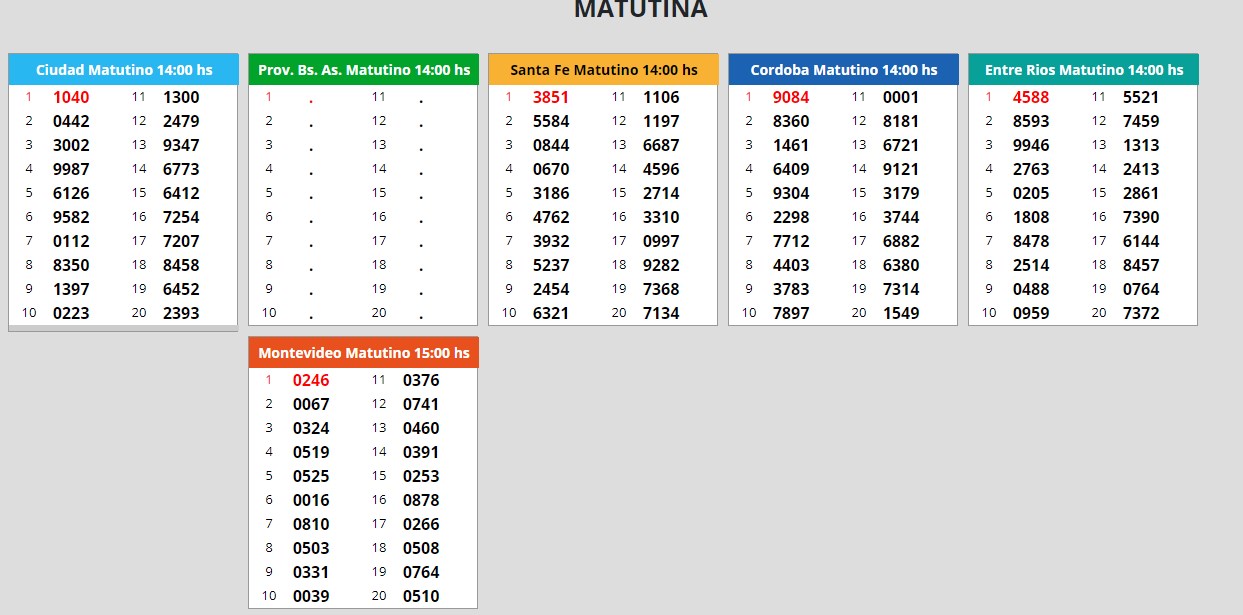1243x615 pixels.
Task: Select number 0510 in Montevideo position 20
Action: (421, 596)
